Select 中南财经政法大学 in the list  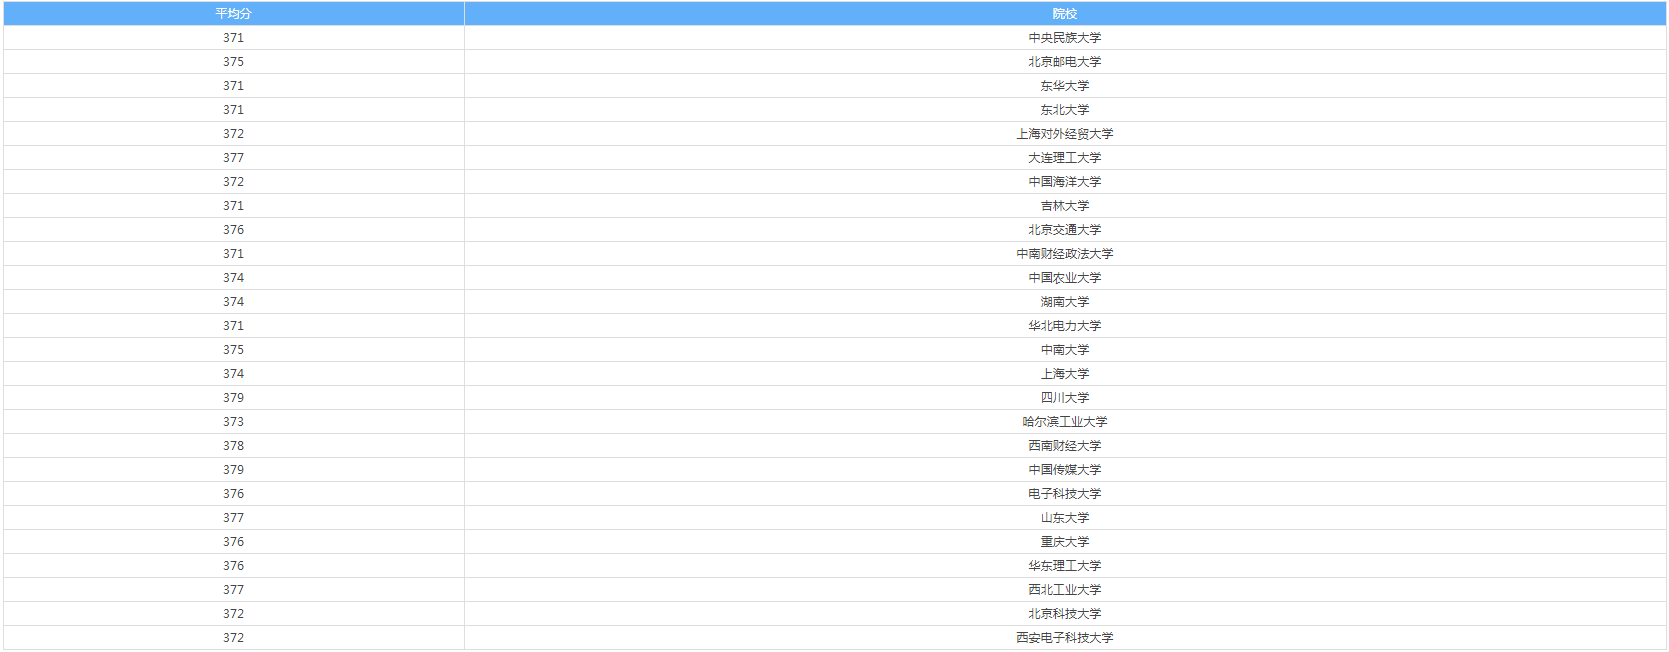pyautogui.click(x=1065, y=254)
